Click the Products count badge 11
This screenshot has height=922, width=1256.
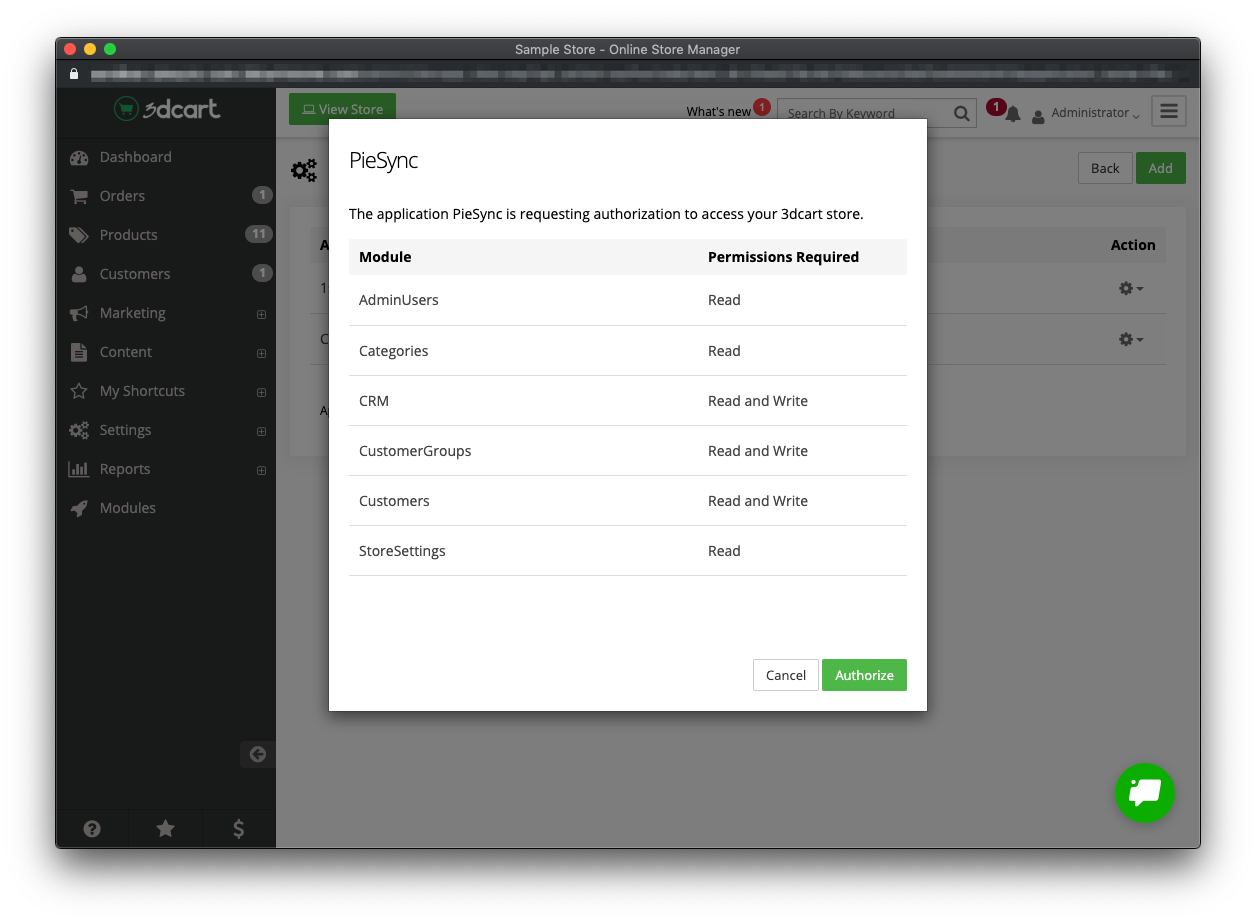point(259,234)
